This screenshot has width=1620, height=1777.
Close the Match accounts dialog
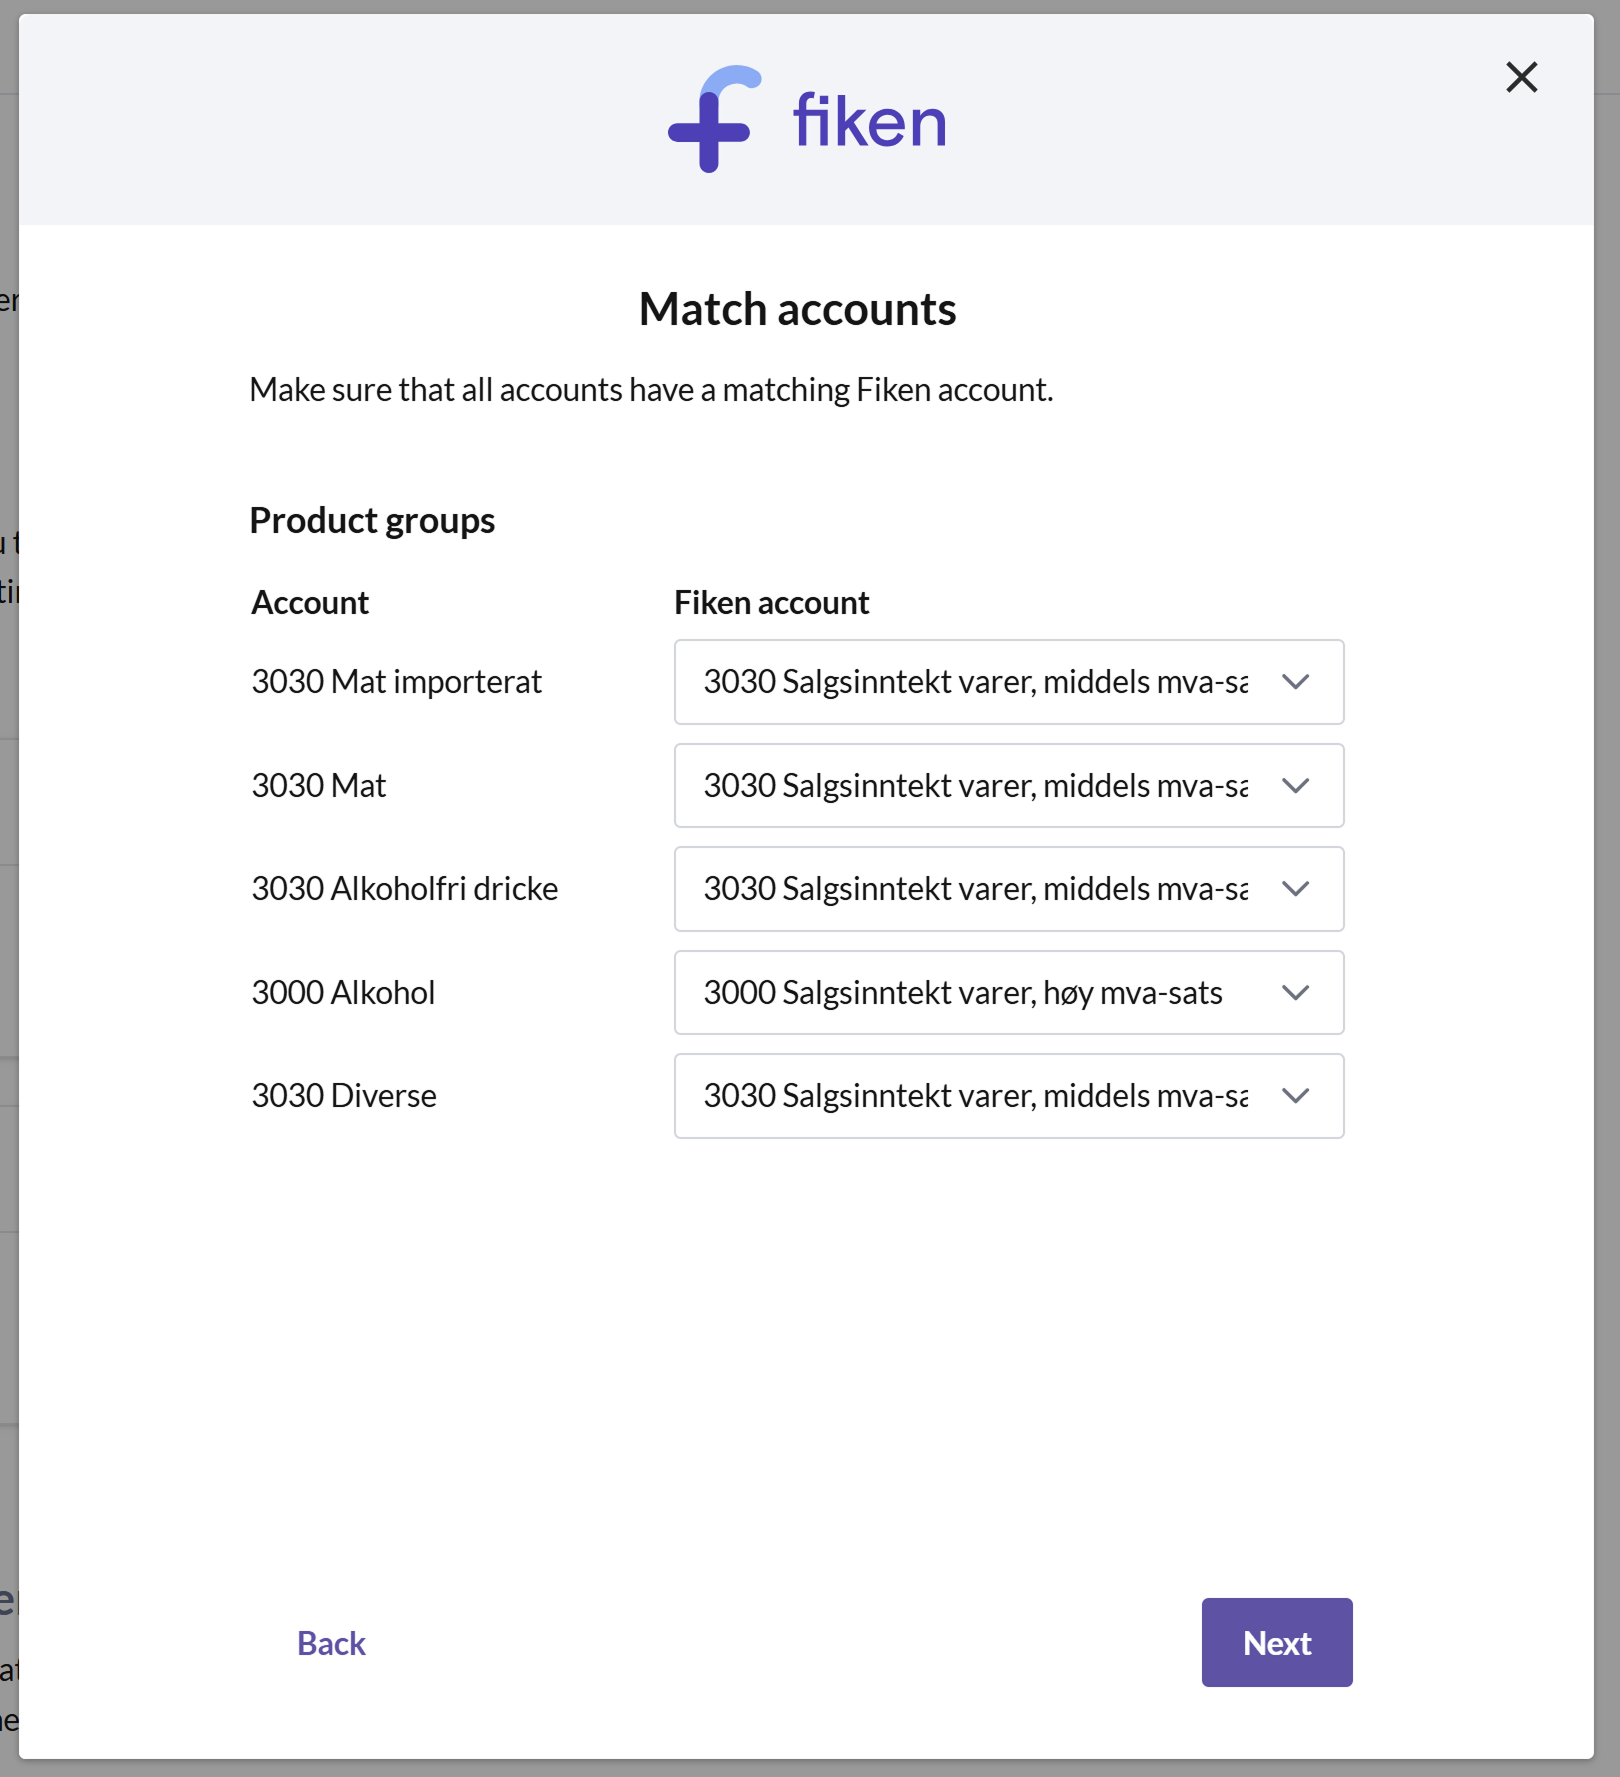[x=1521, y=77]
